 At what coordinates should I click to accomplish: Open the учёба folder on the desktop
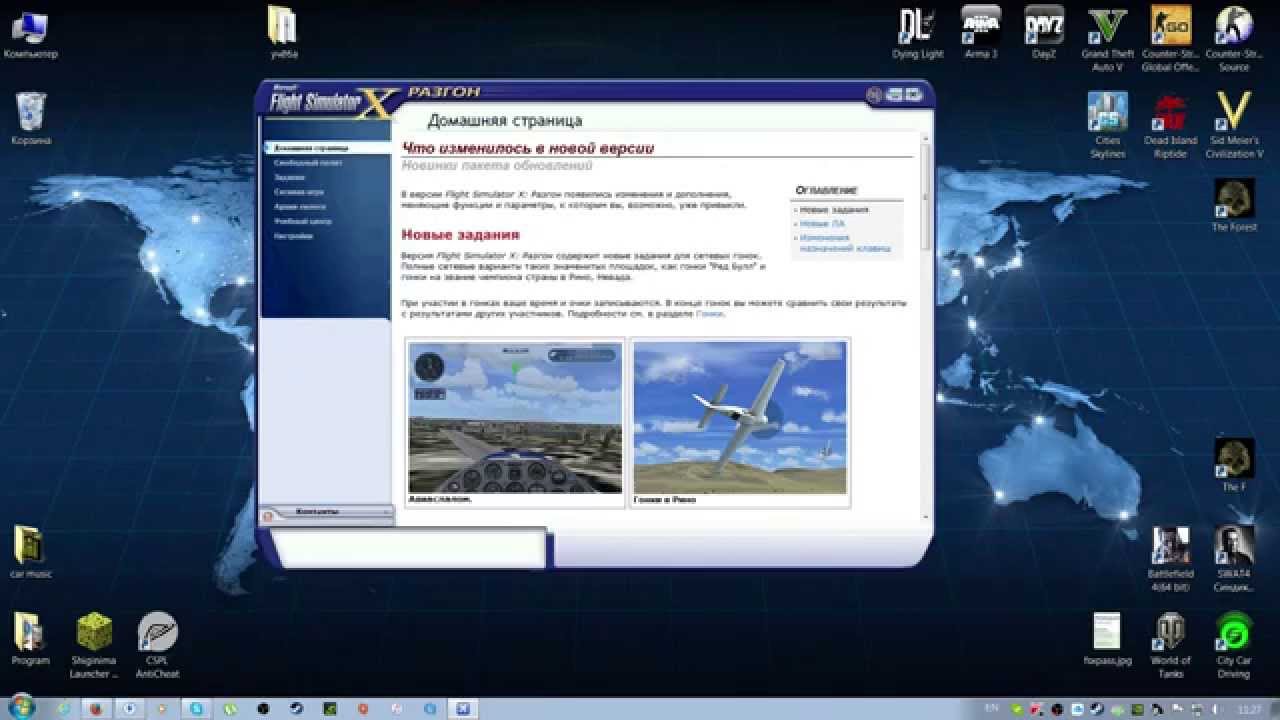(x=284, y=33)
